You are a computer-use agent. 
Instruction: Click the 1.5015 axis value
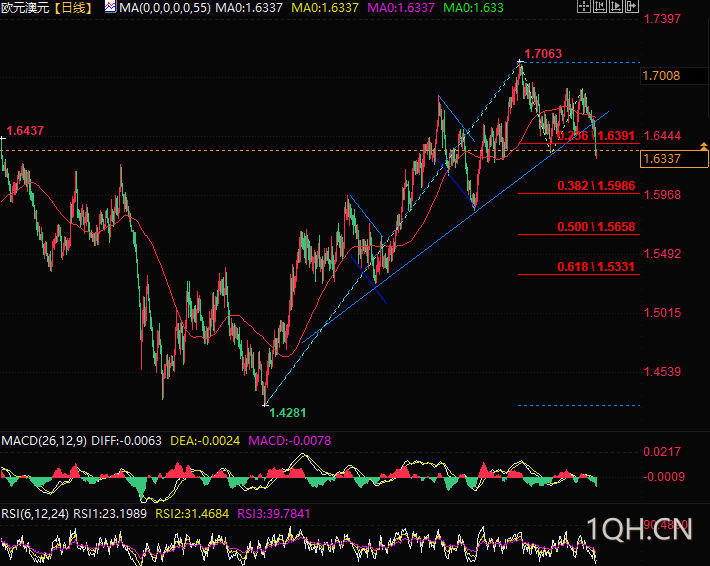pos(662,313)
